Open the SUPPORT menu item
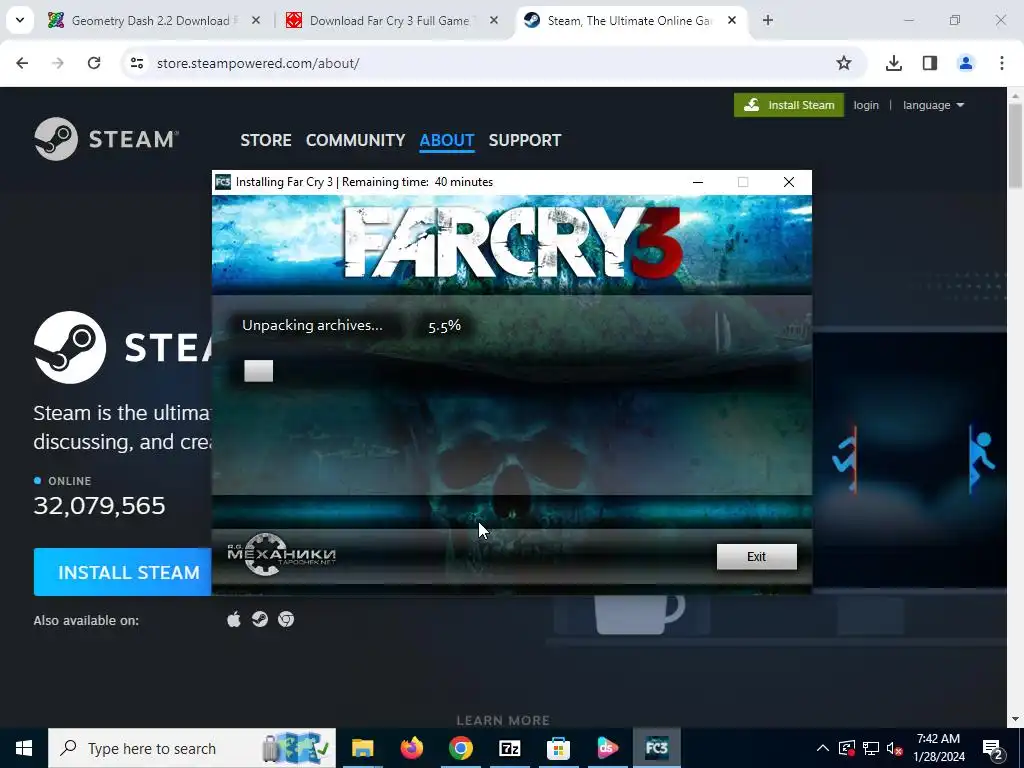This screenshot has height=768, width=1024. click(x=524, y=140)
